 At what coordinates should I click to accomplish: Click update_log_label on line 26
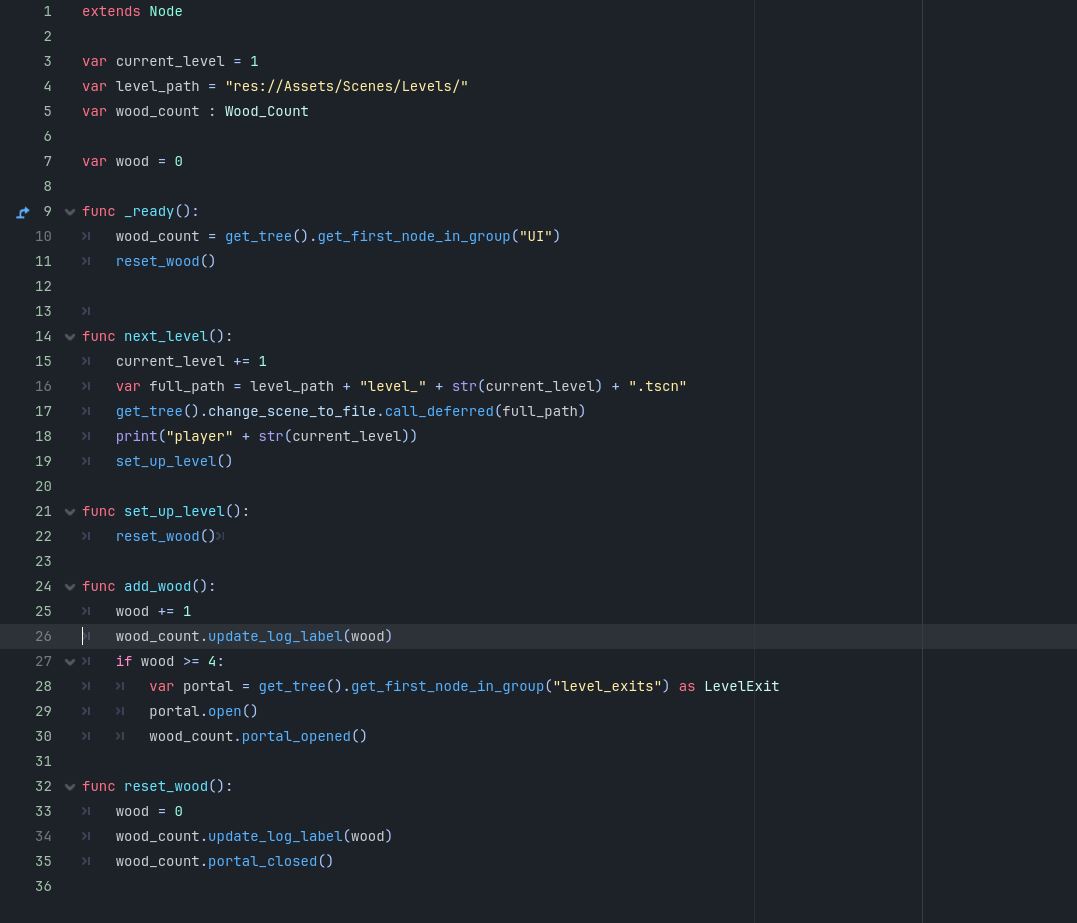(x=275, y=636)
